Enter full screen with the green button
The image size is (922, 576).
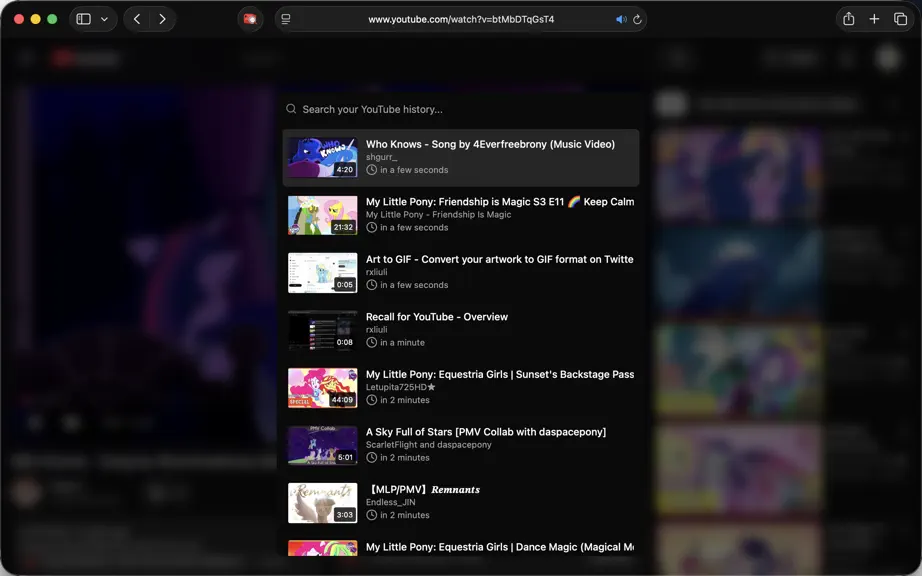pyautogui.click(x=52, y=19)
